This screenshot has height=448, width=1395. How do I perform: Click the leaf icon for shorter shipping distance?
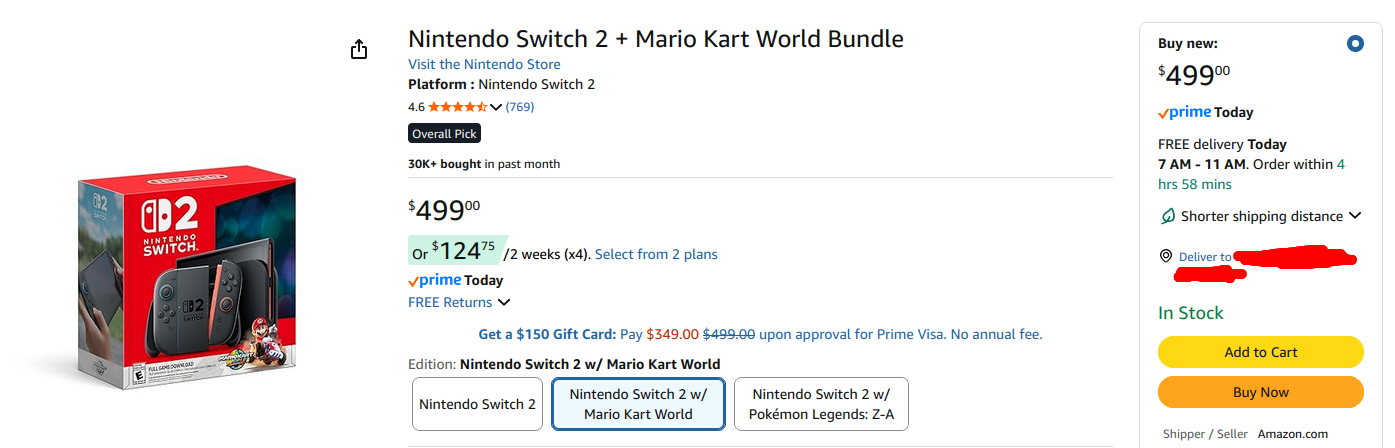coord(1167,216)
